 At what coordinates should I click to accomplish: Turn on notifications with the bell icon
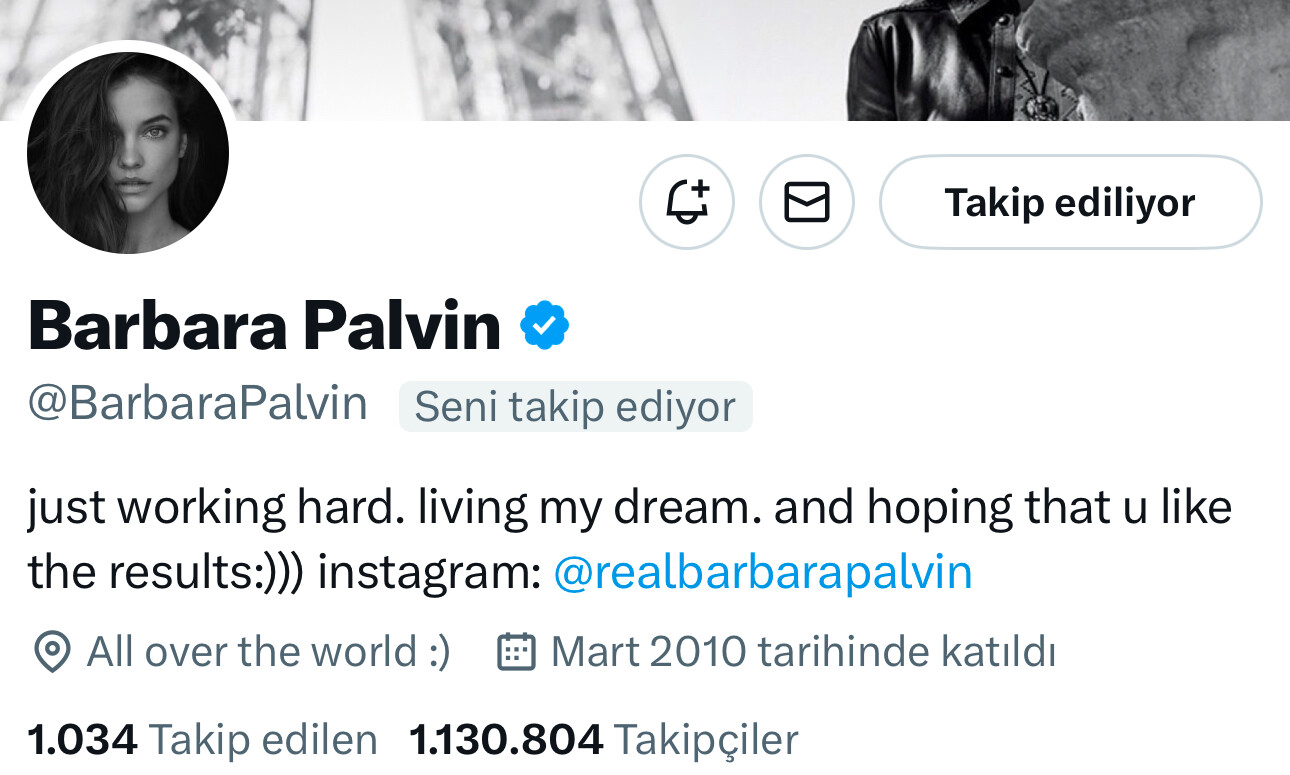[x=687, y=202]
